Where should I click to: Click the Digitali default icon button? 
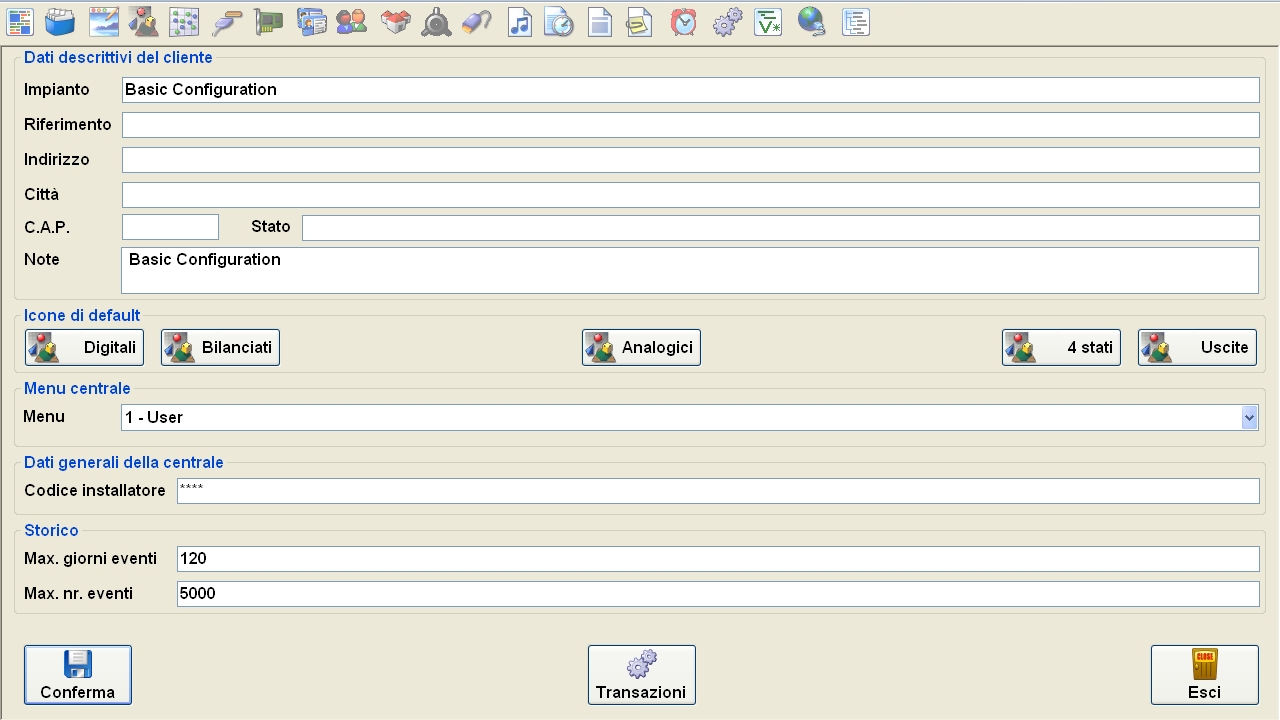click(x=84, y=348)
